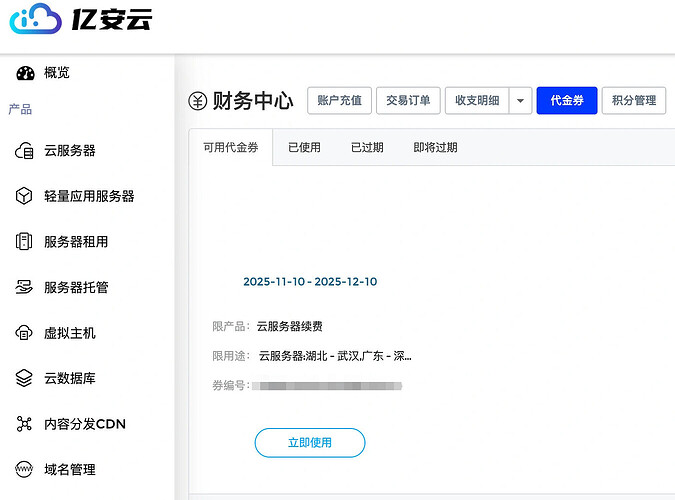Open 积分管理 points management
This screenshot has width=675, height=500.
[x=634, y=100]
